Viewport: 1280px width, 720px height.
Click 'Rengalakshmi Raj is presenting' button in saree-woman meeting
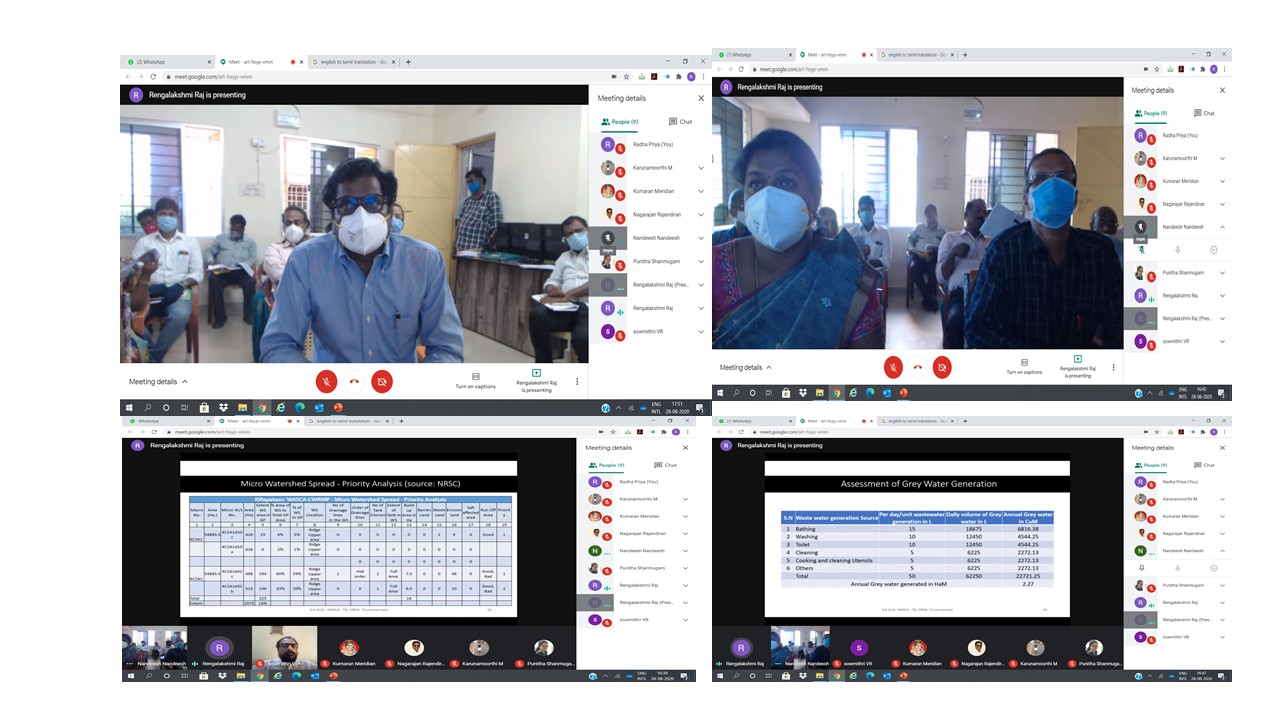click(1077, 366)
